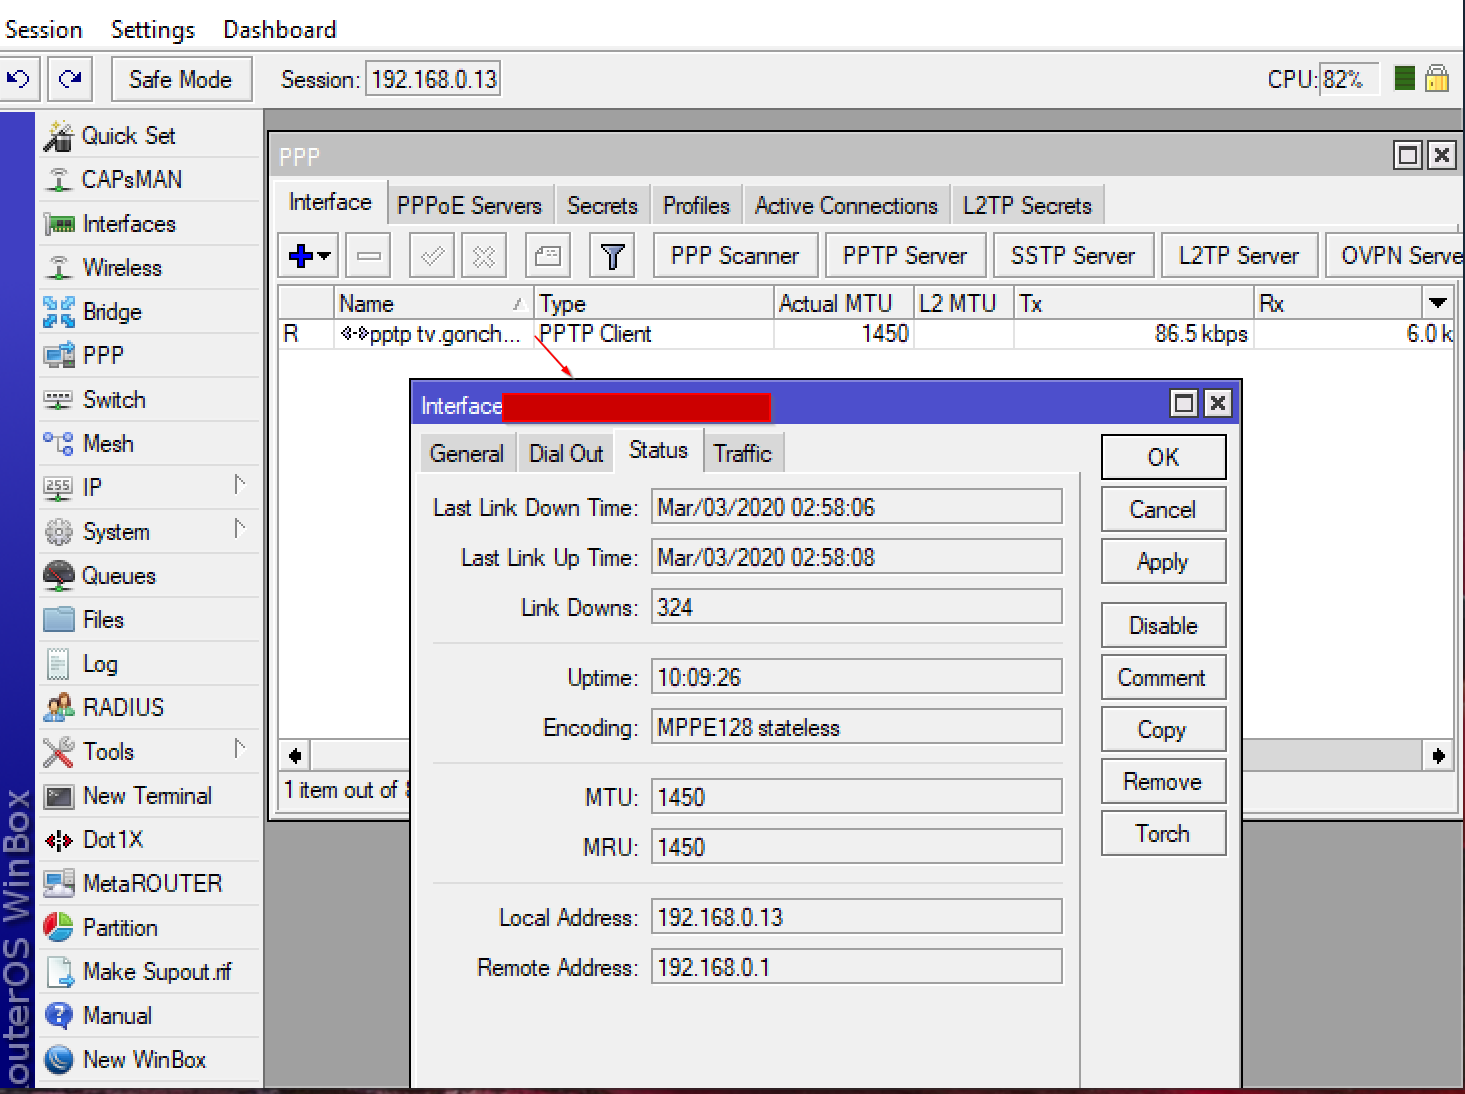Viewport: 1465px width, 1094px height.
Task: Open the Settings menu
Action: [x=153, y=30]
